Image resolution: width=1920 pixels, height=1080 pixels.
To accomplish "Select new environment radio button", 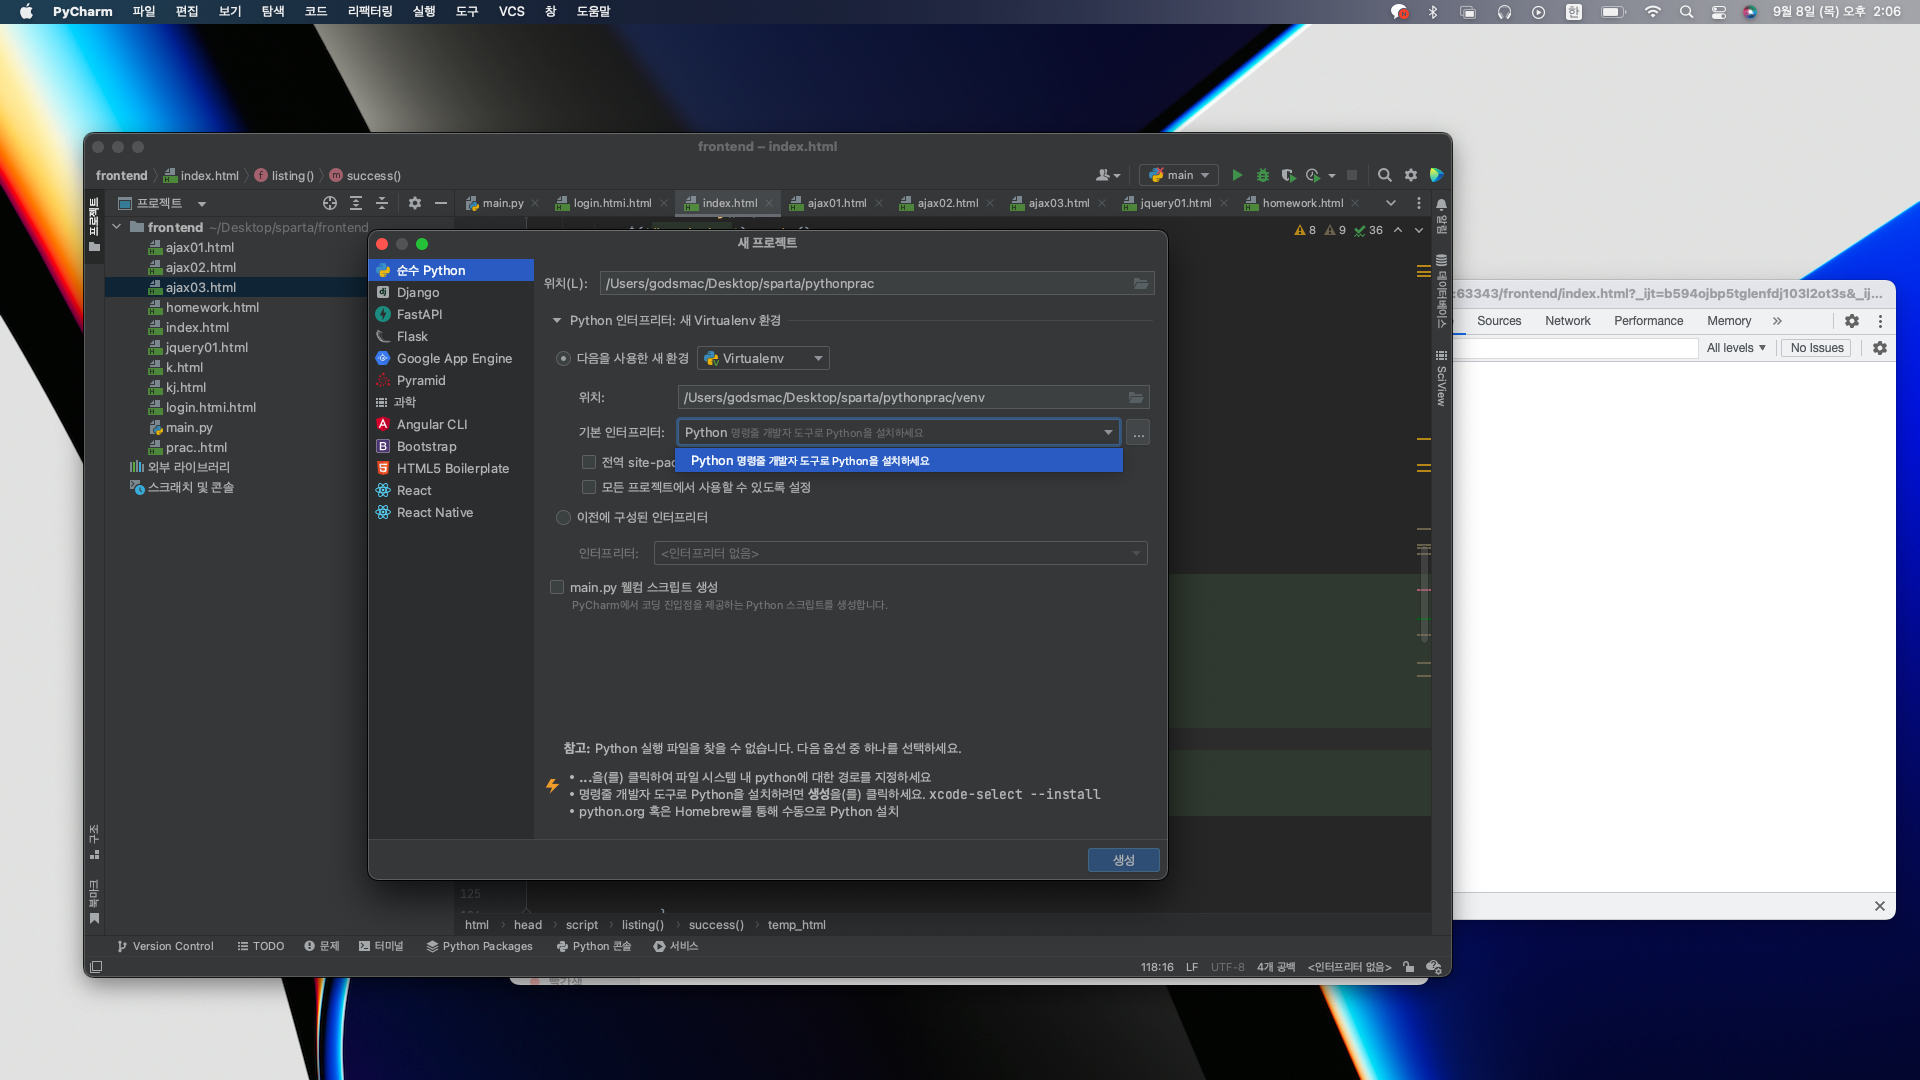I will tap(564, 359).
